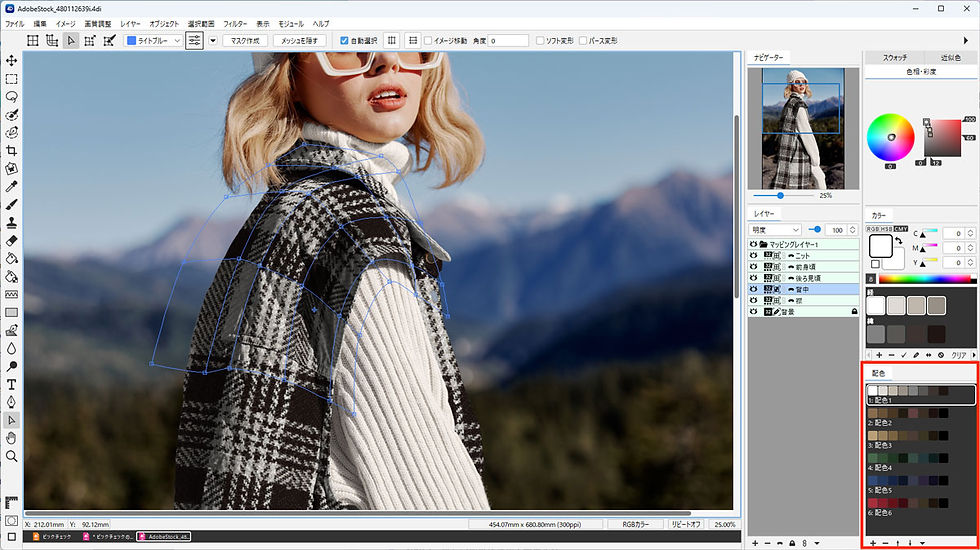The width and height of the screenshot is (980, 550).
Task: Add new layer with plus icon
Action: click(x=755, y=543)
